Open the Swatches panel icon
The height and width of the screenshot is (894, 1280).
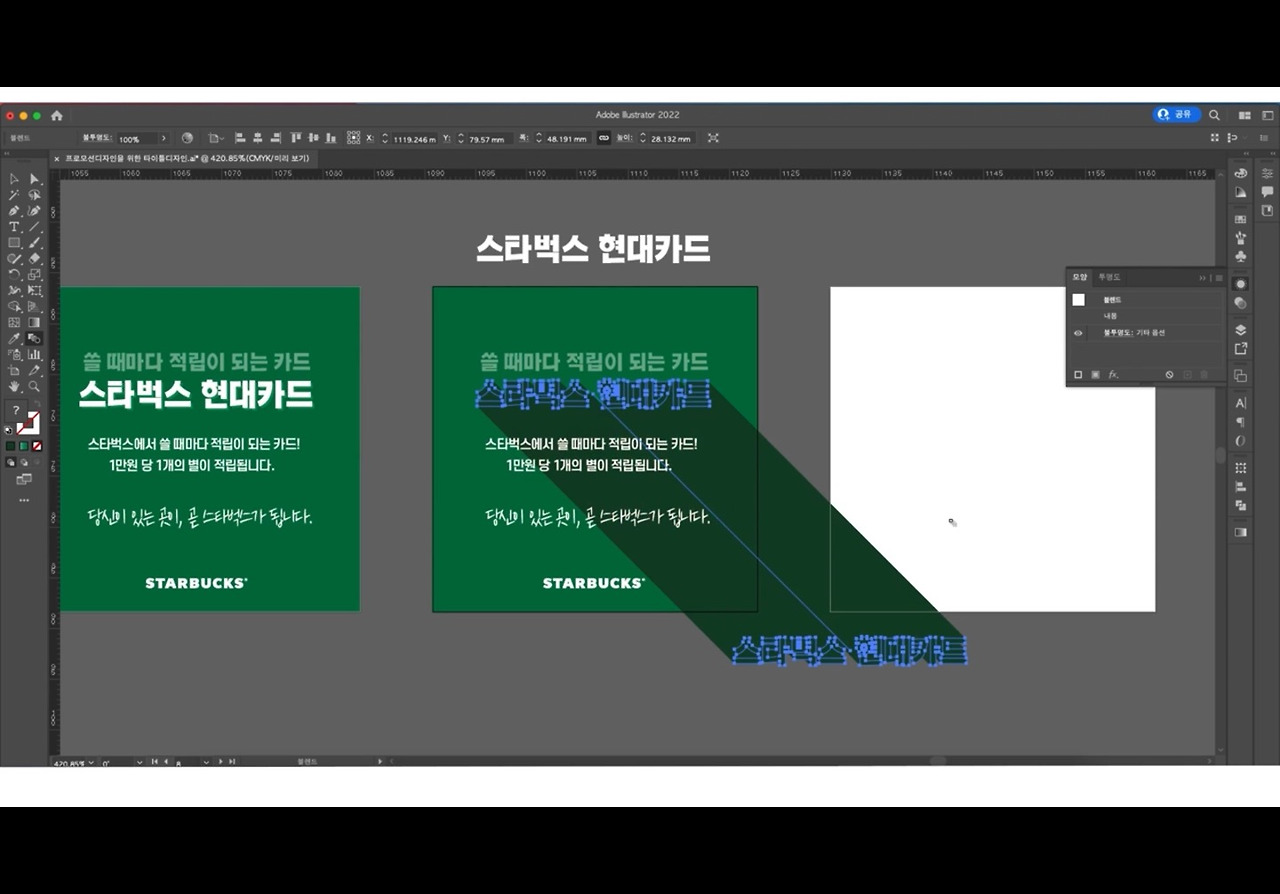tap(1241, 219)
